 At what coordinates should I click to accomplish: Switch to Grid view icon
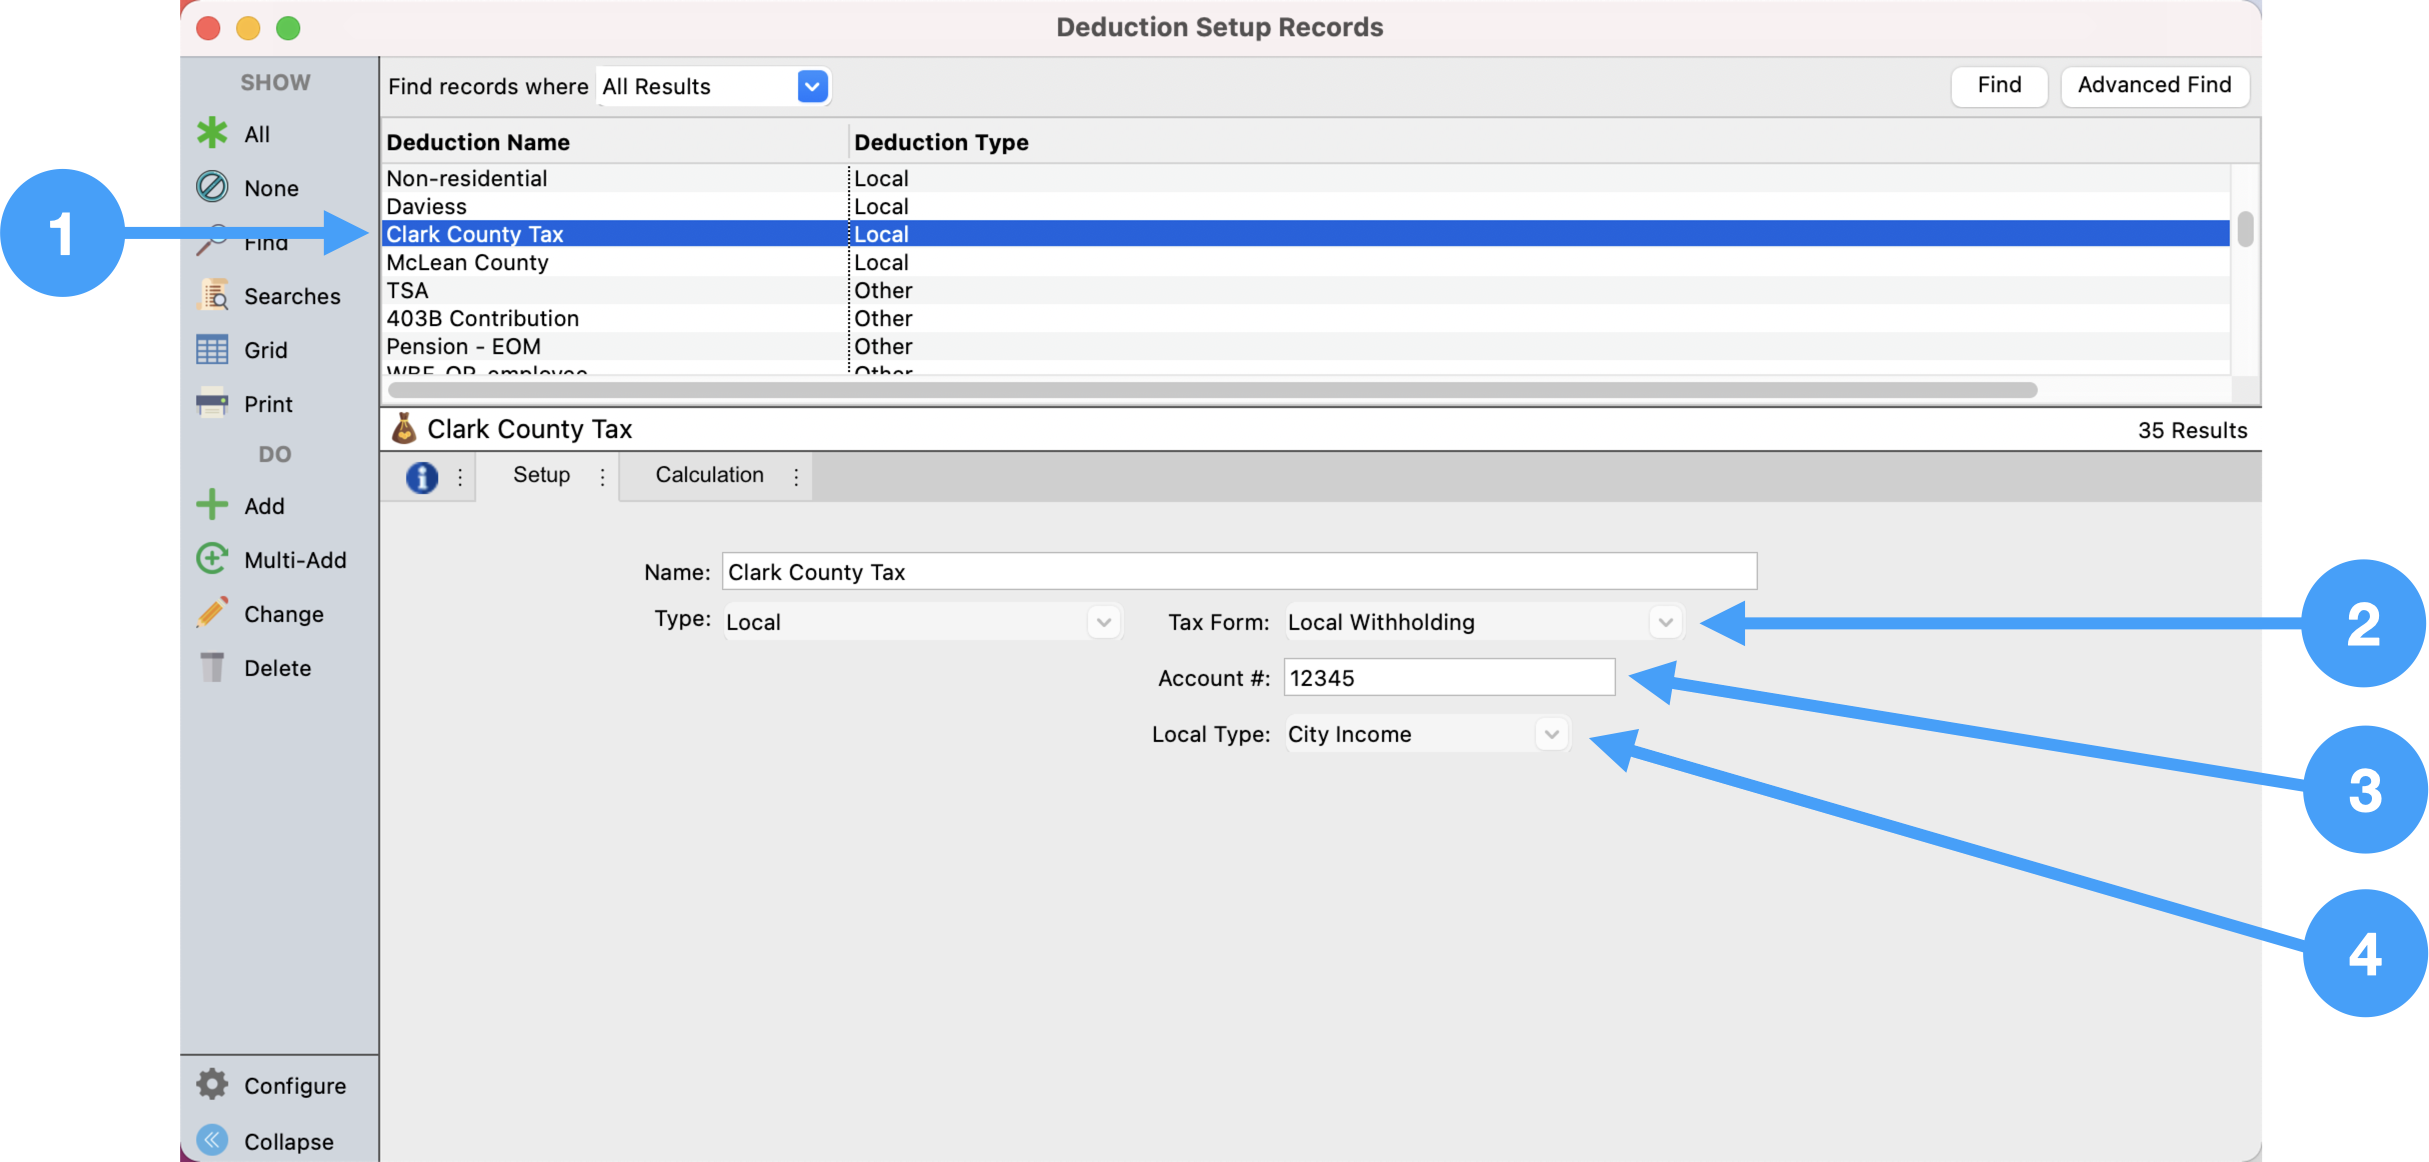(x=212, y=350)
